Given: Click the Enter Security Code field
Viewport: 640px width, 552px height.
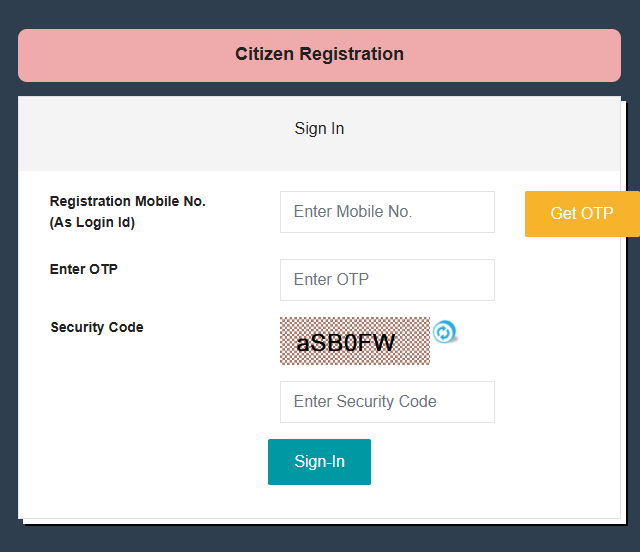Looking at the screenshot, I should pos(387,402).
